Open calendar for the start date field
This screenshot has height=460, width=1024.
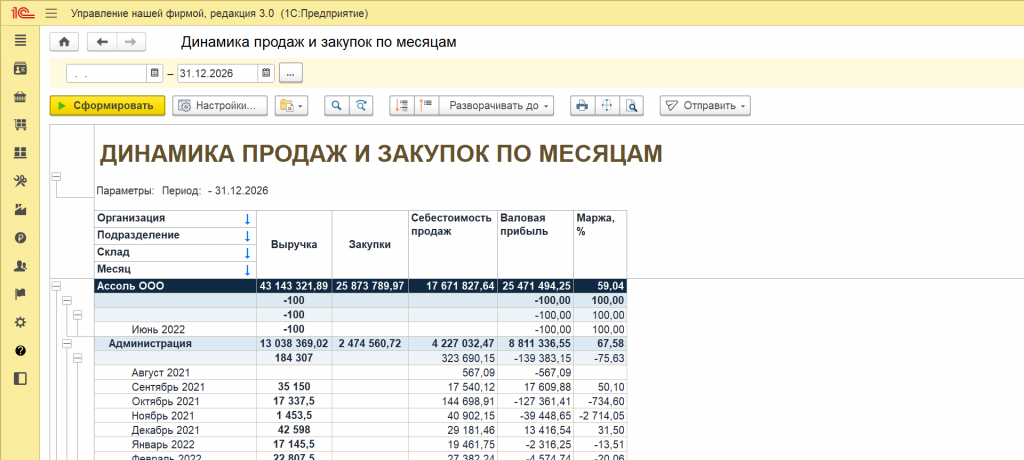click(155, 73)
